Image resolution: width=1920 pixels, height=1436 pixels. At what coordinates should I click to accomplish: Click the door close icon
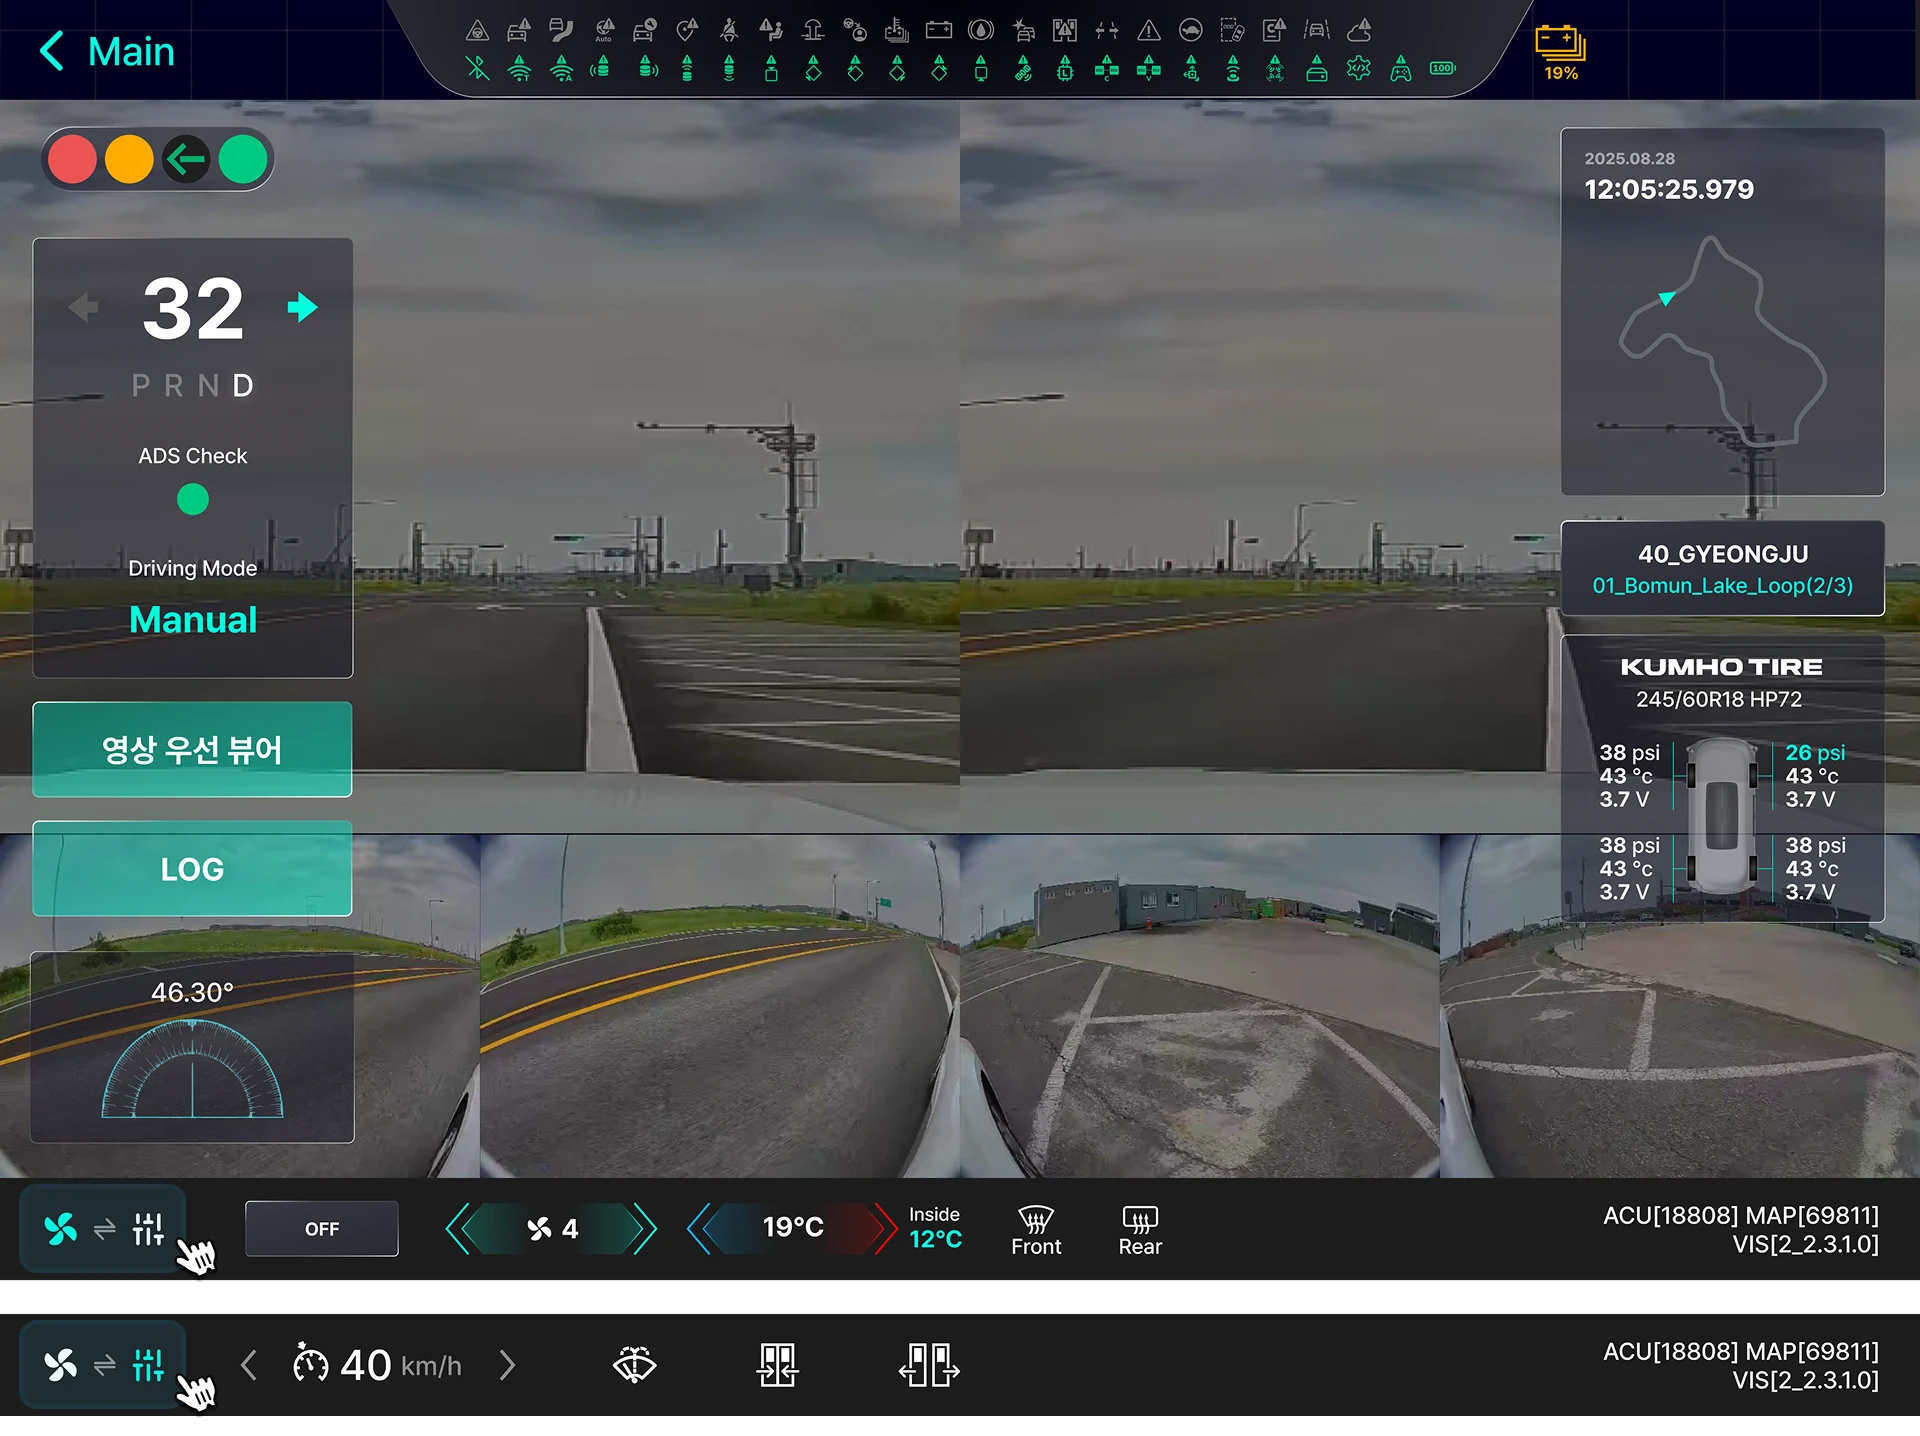pyautogui.click(x=777, y=1365)
